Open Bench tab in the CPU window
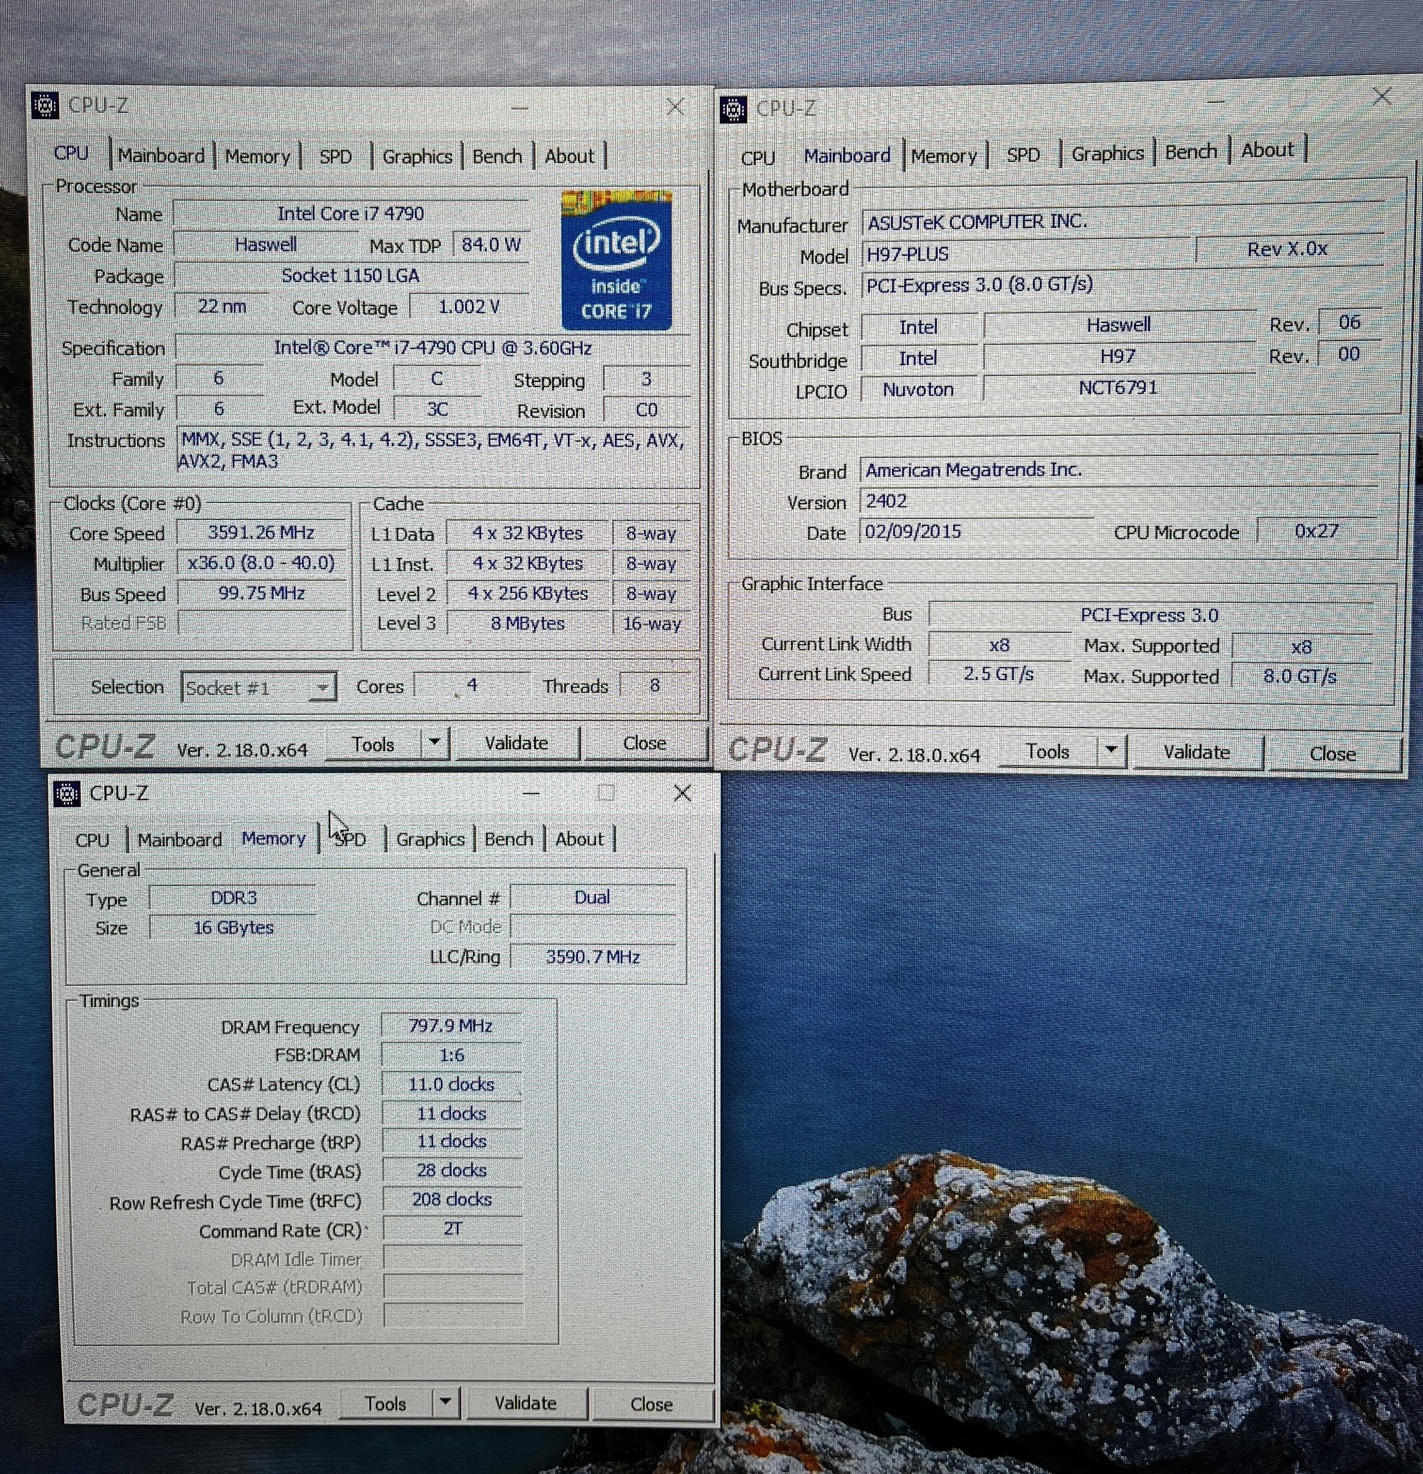The height and width of the screenshot is (1474, 1423). click(497, 157)
